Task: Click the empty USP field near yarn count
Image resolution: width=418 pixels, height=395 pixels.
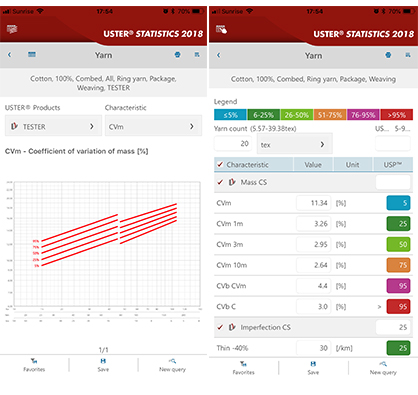Action: click(393, 144)
